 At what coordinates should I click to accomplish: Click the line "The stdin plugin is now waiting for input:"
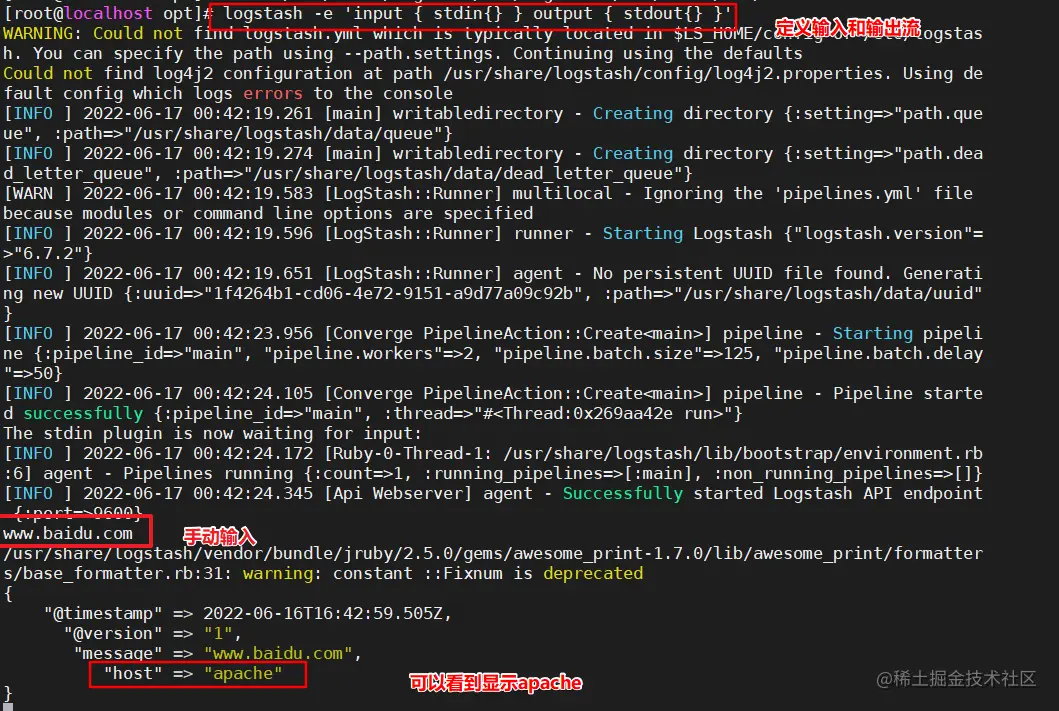pos(213,433)
